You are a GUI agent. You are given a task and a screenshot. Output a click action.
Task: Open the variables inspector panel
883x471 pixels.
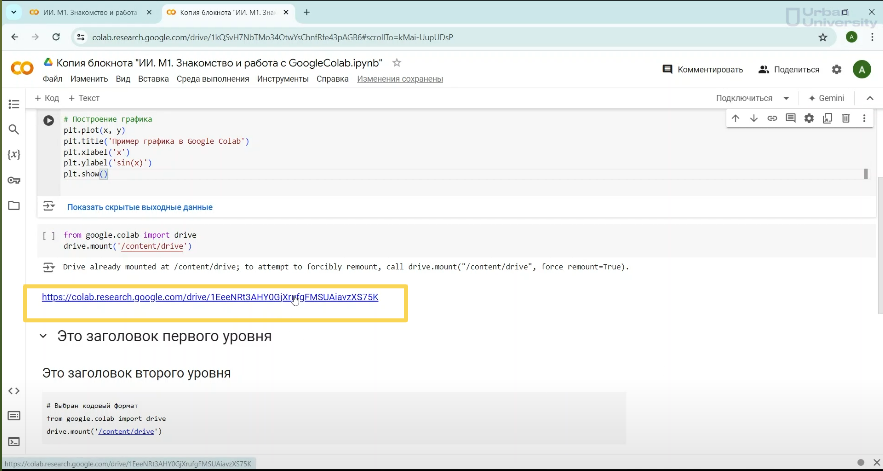pyautogui.click(x=14, y=155)
